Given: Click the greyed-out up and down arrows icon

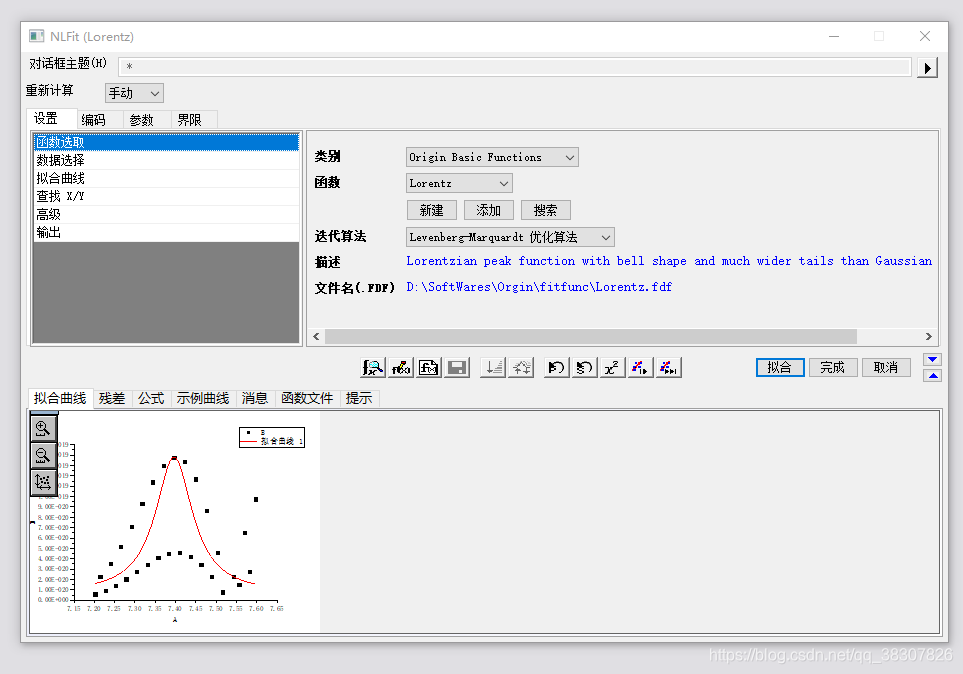Looking at the screenshot, I should [x=521, y=367].
